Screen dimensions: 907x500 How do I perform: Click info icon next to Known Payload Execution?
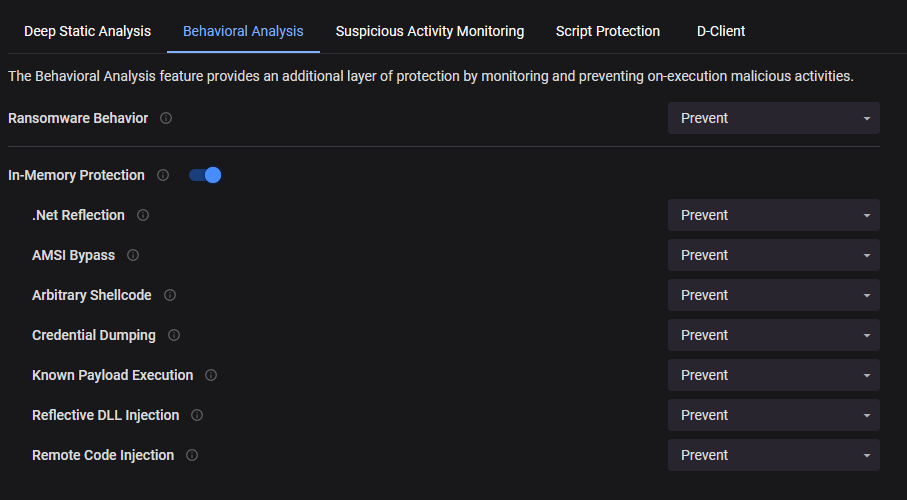click(x=211, y=375)
